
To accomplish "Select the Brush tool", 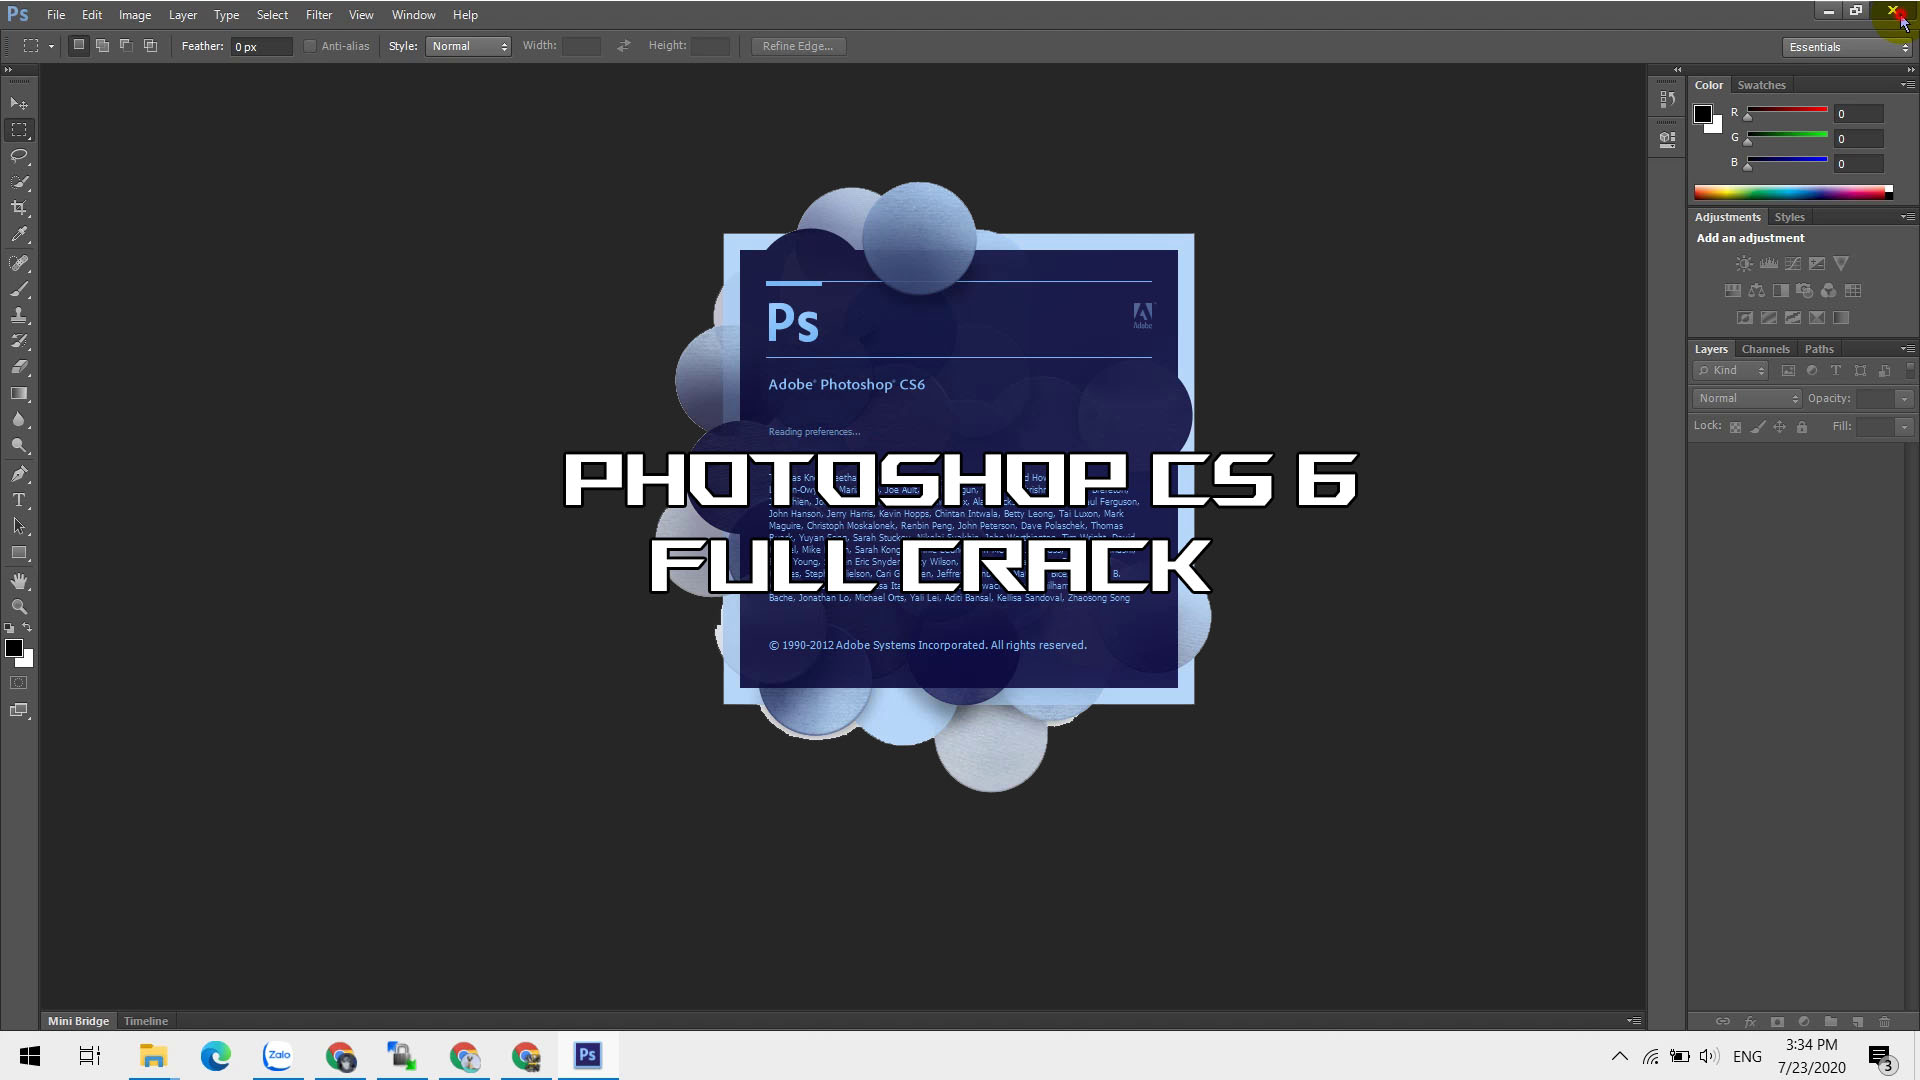I will point(20,287).
